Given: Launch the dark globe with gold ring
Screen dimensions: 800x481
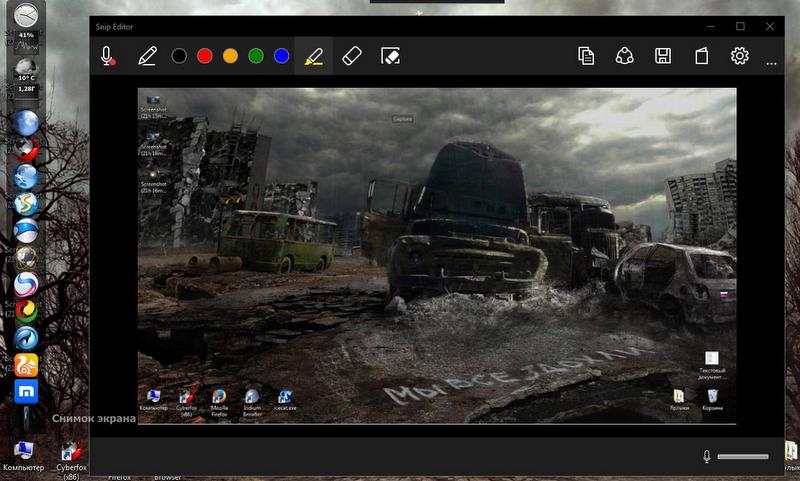Looking at the screenshot, I should [26, 257].
